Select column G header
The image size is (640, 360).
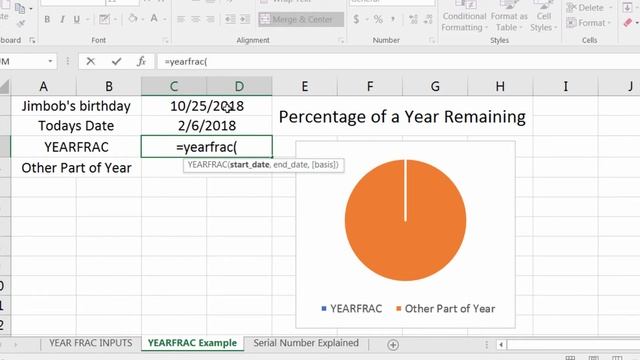click(435, 87)
